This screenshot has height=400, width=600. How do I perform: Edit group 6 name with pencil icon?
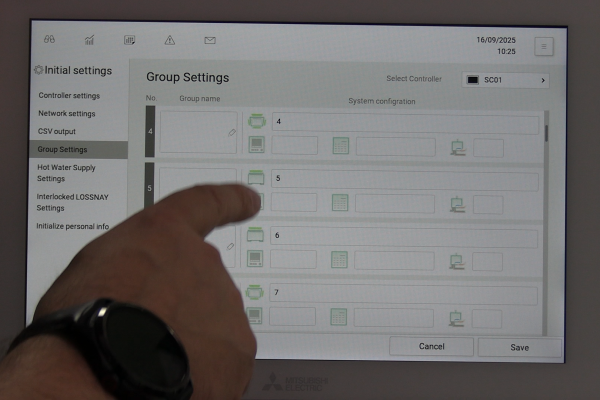tap(230, 246)
